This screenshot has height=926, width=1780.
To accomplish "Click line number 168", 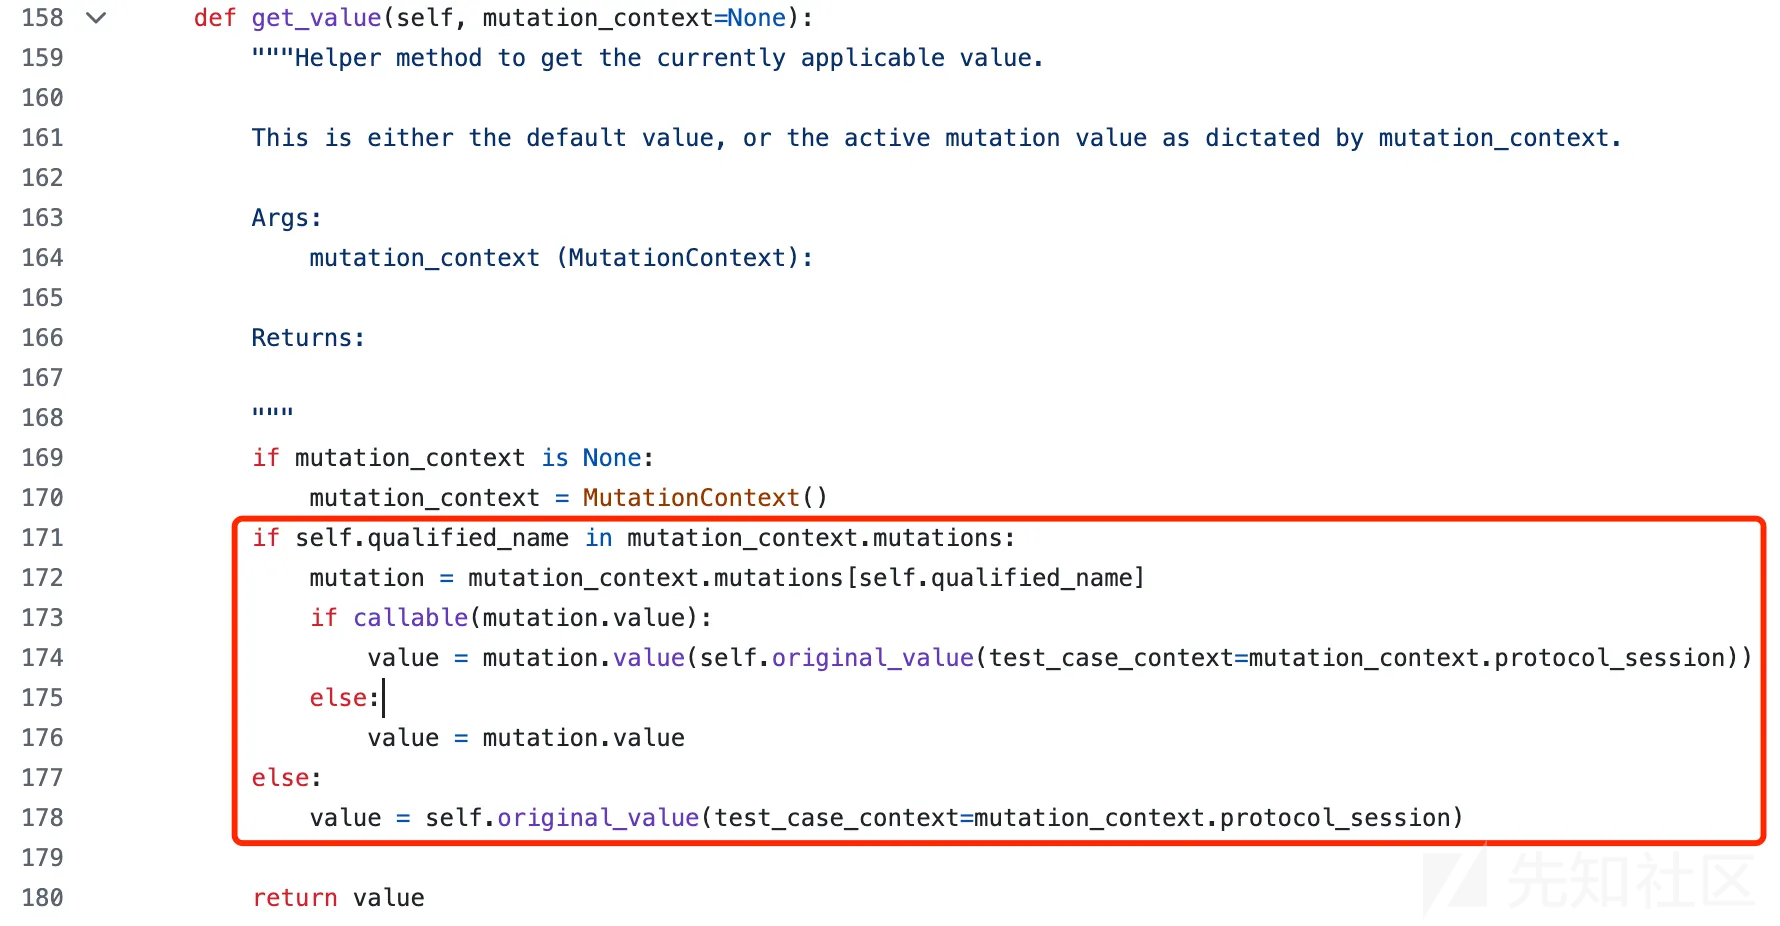I will [42, 418].
